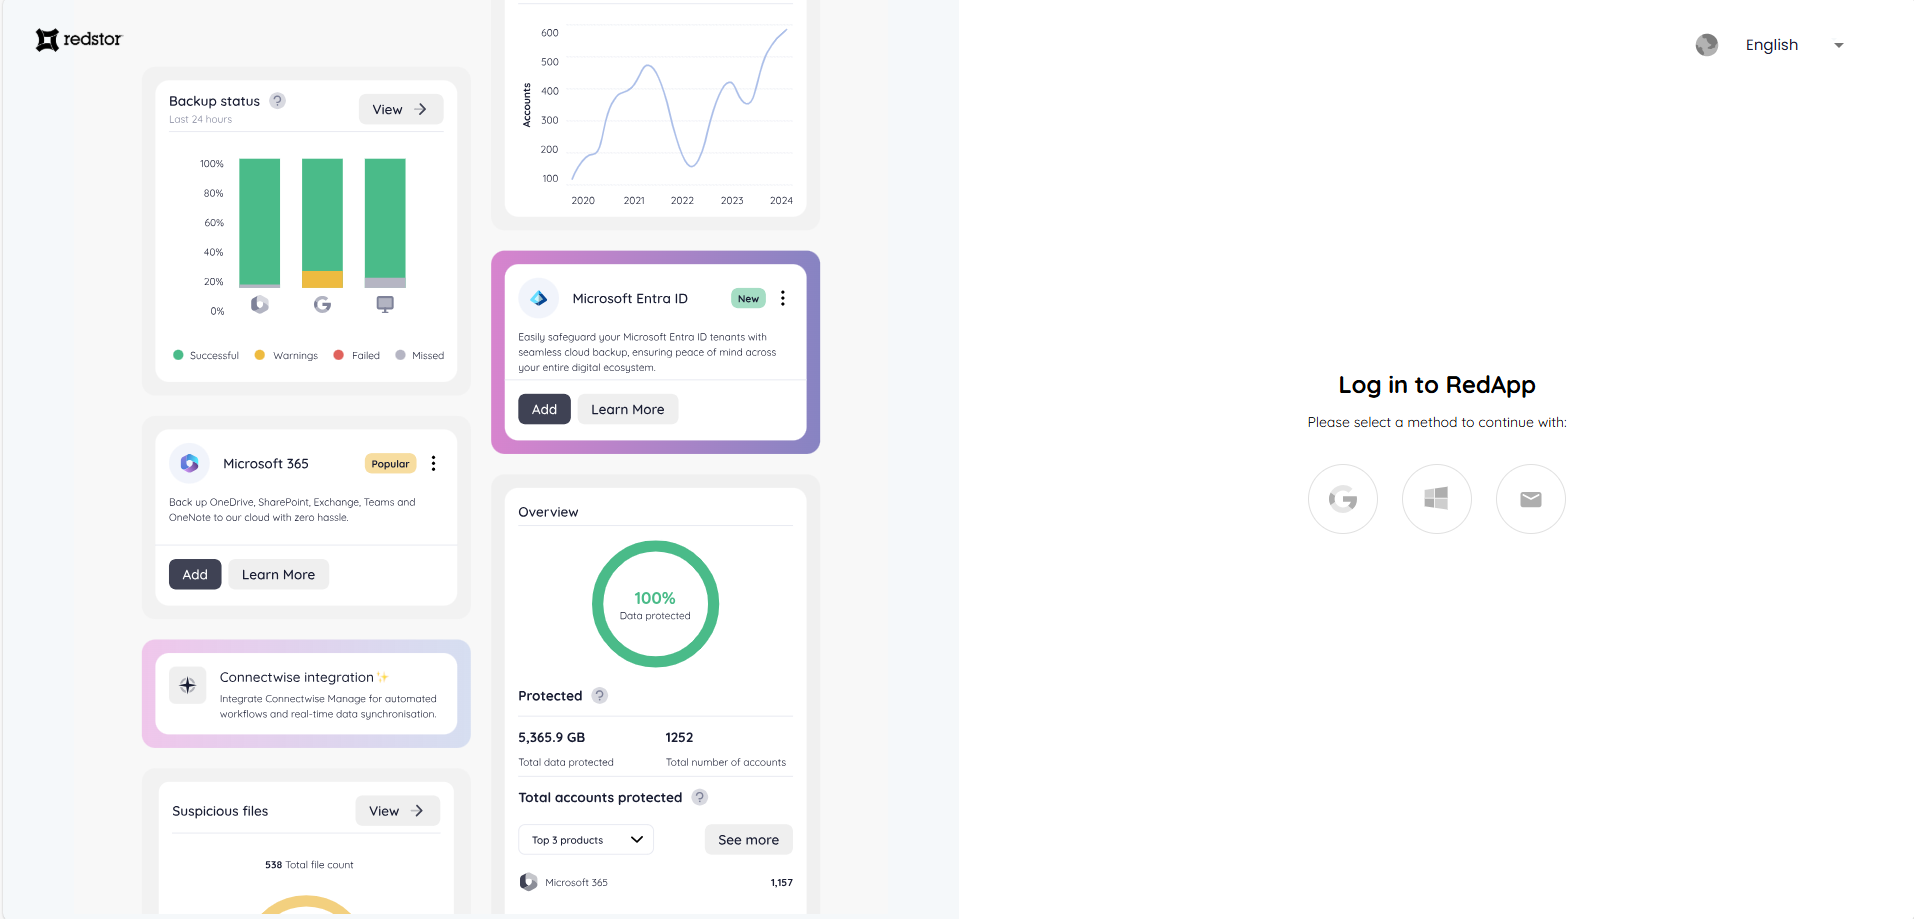The height and width of the screenshot is (919, 1914).
Task: Click Total accounts protected help icon
Action: pyautogui.click(x=700, y=797)
